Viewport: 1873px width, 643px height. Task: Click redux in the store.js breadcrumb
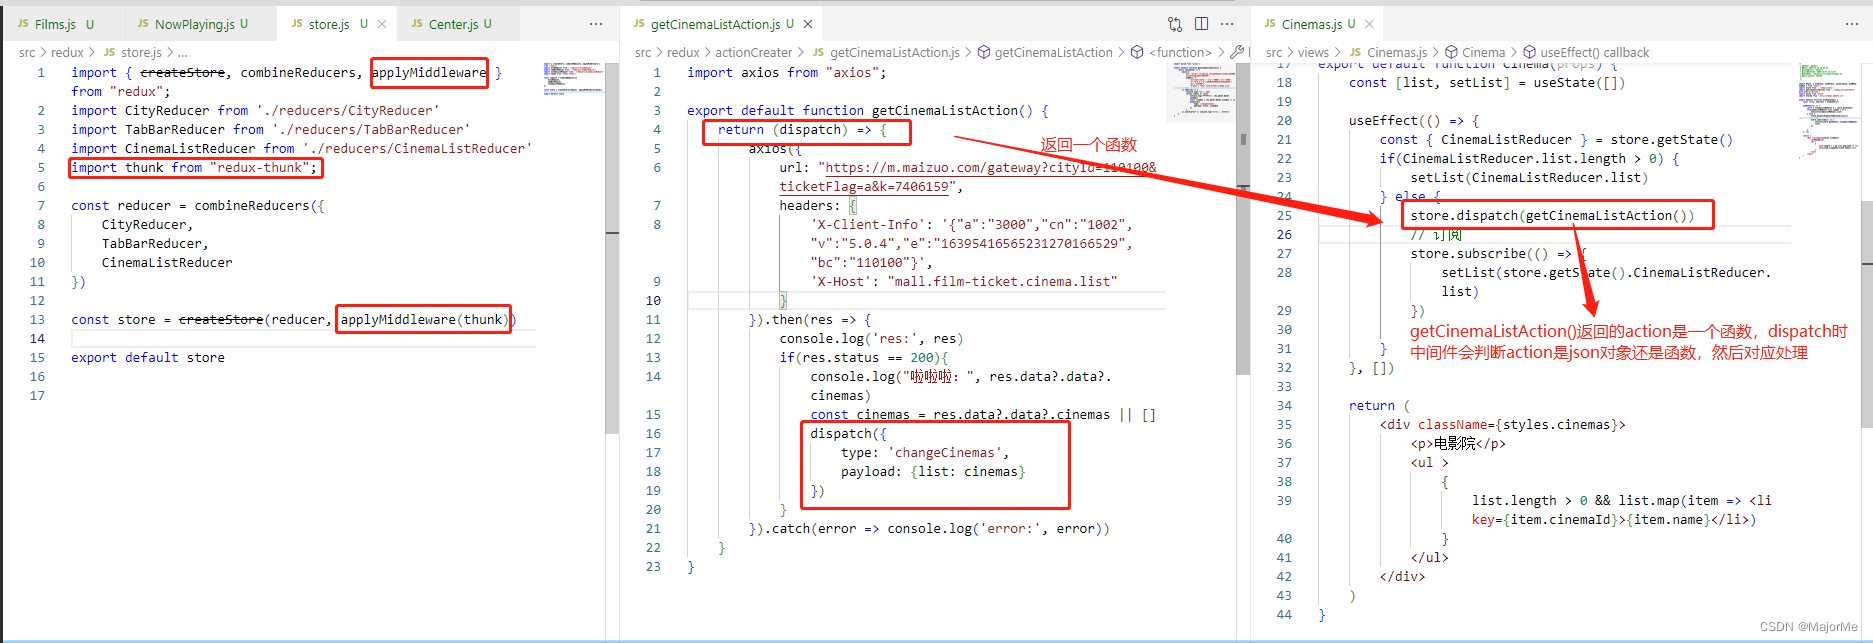[67, 53]
